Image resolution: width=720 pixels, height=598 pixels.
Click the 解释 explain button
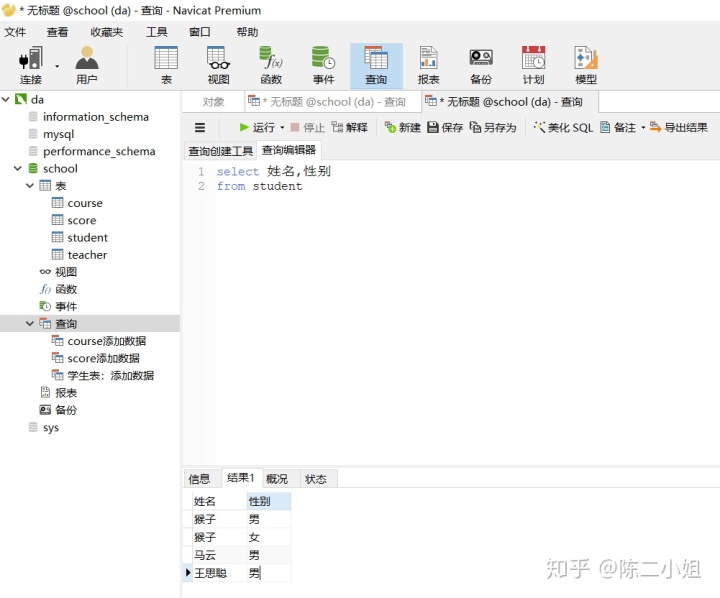click(x=349, y=127)
